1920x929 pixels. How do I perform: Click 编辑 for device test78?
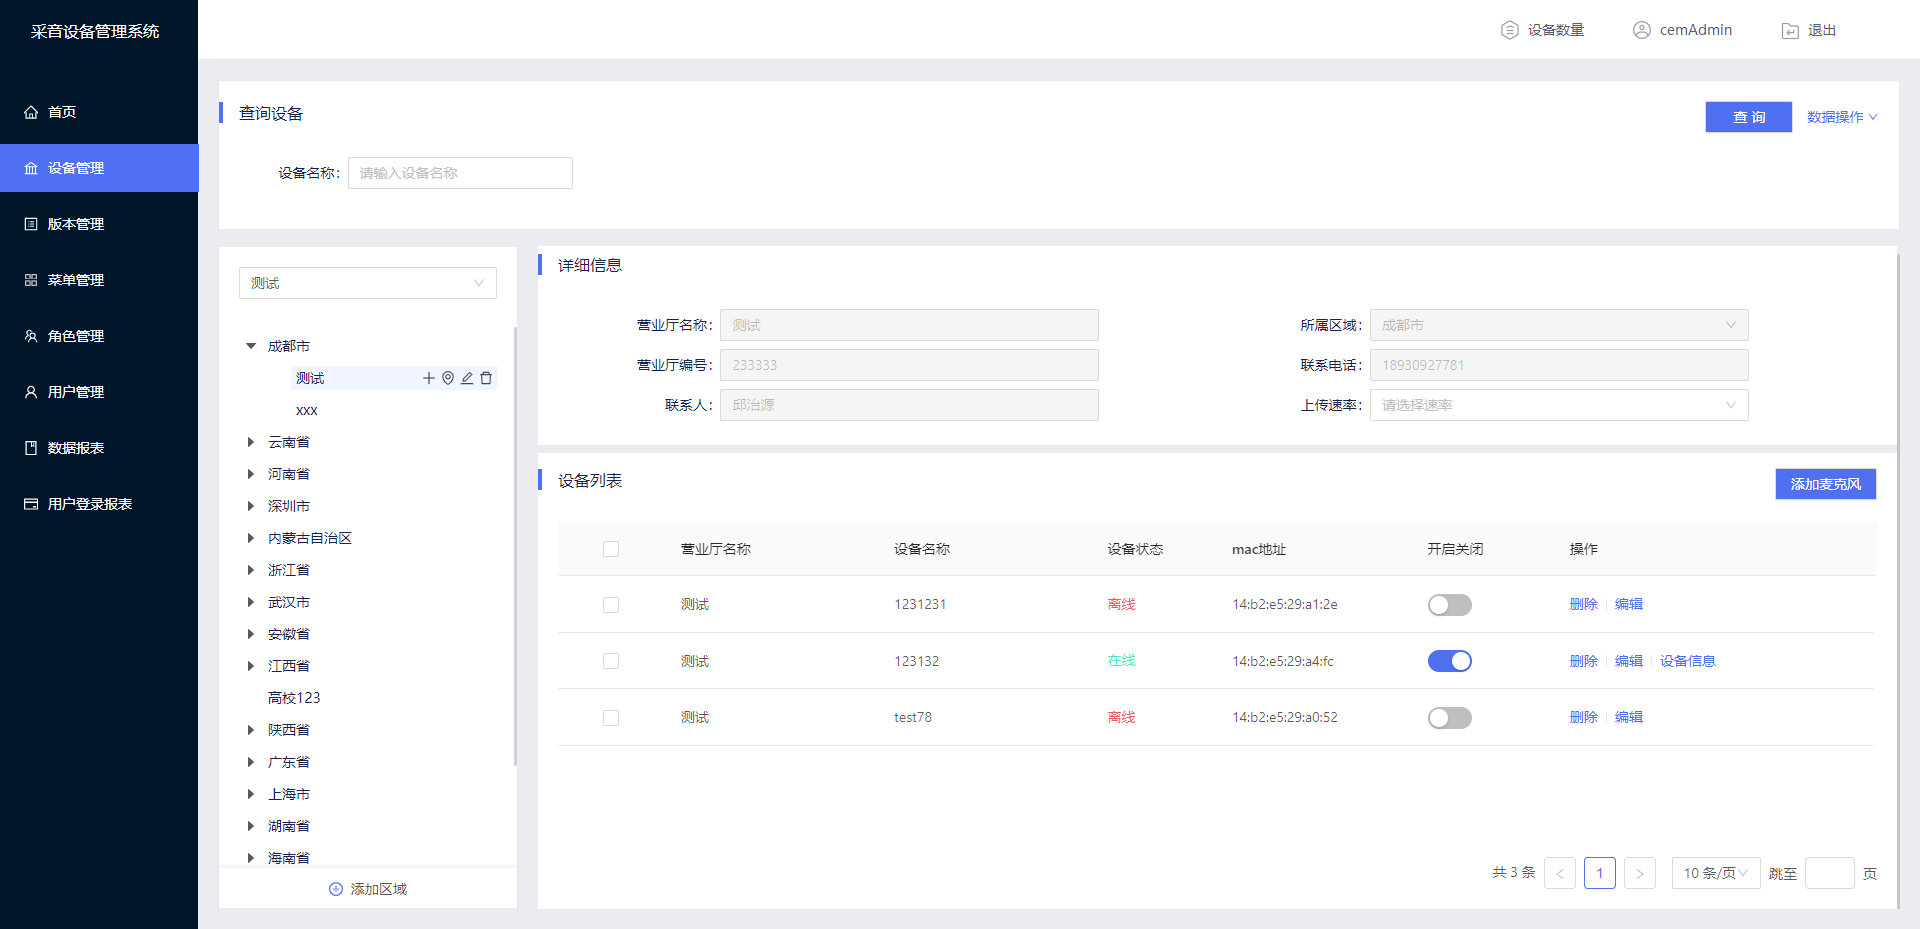pyautogui.click(x=1629, y=717)
